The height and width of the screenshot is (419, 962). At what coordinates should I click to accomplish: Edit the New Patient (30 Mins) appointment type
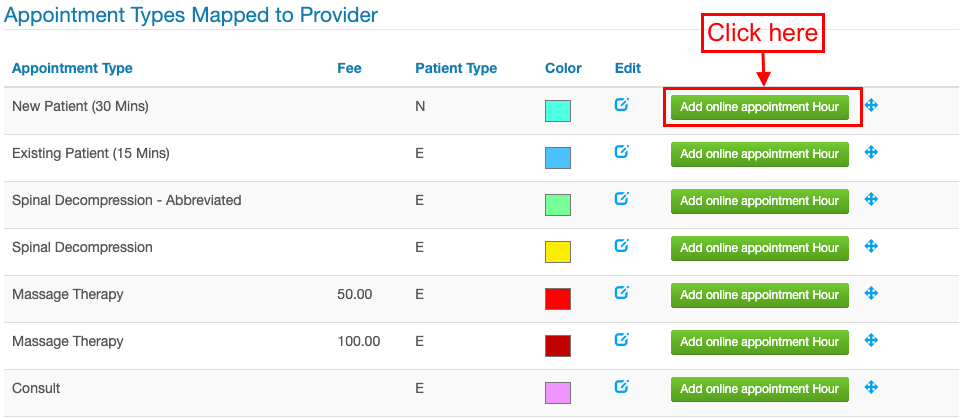pos(621,105)
